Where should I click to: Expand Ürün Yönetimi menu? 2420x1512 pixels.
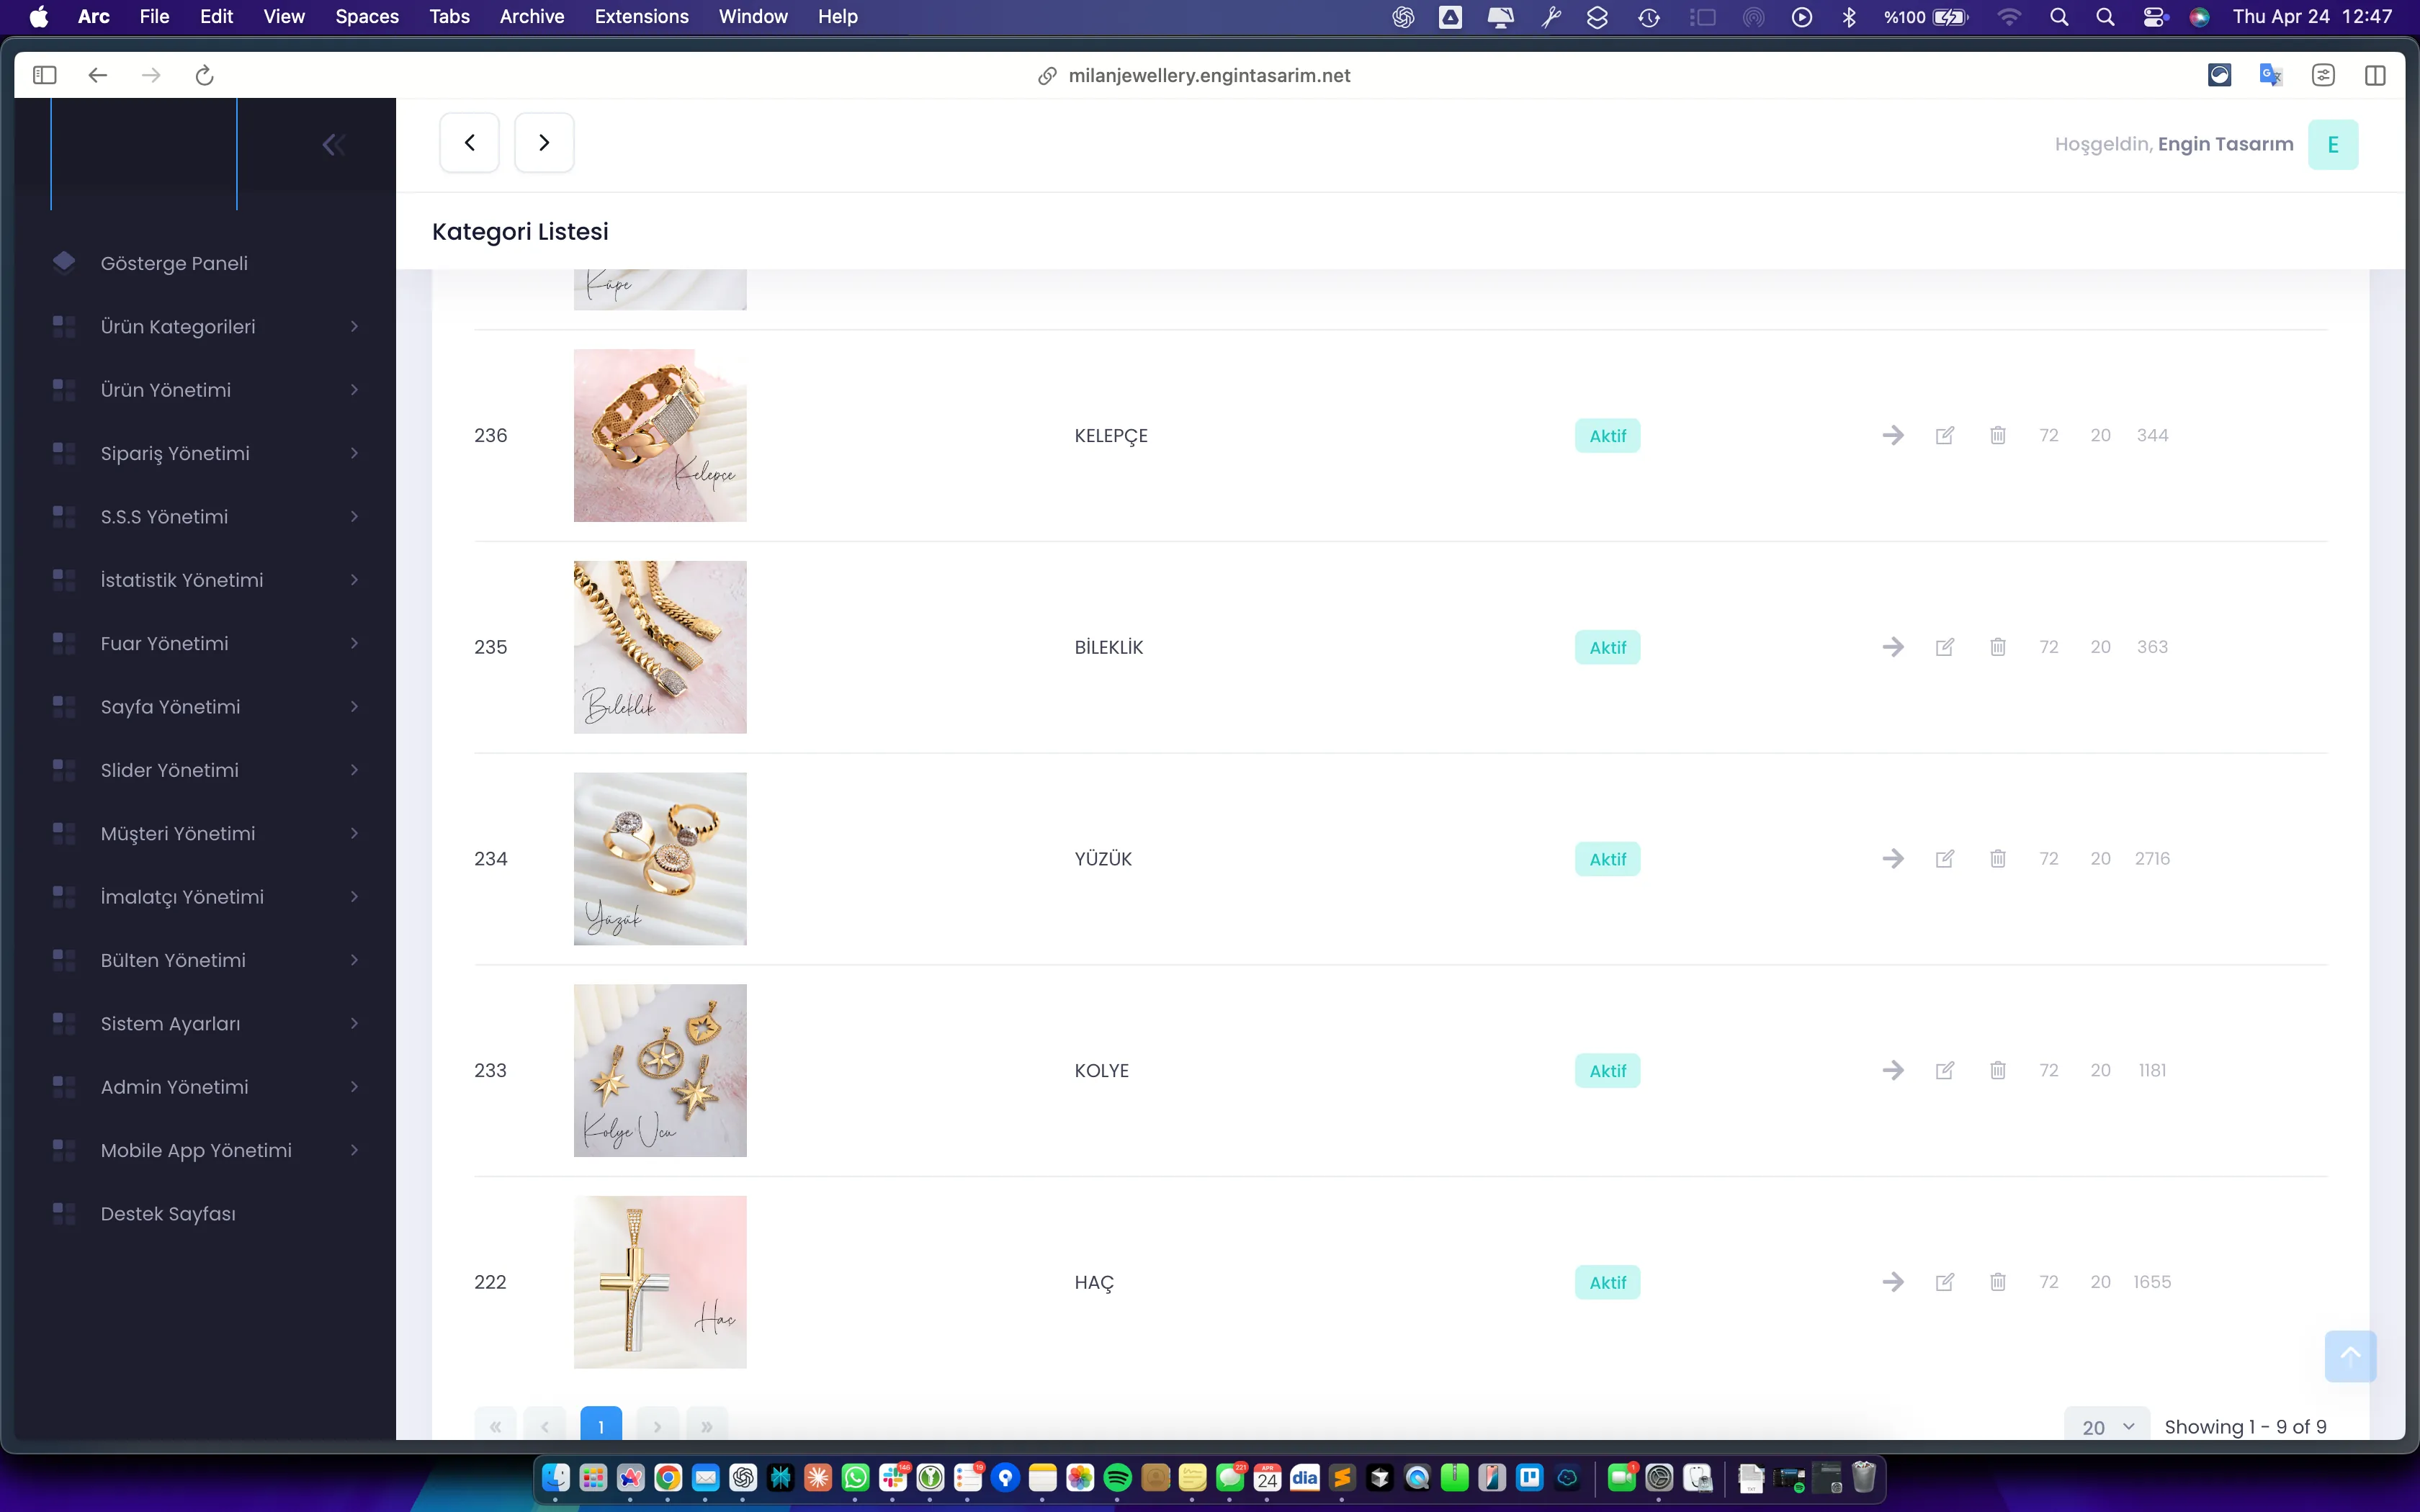coord(205,390)
